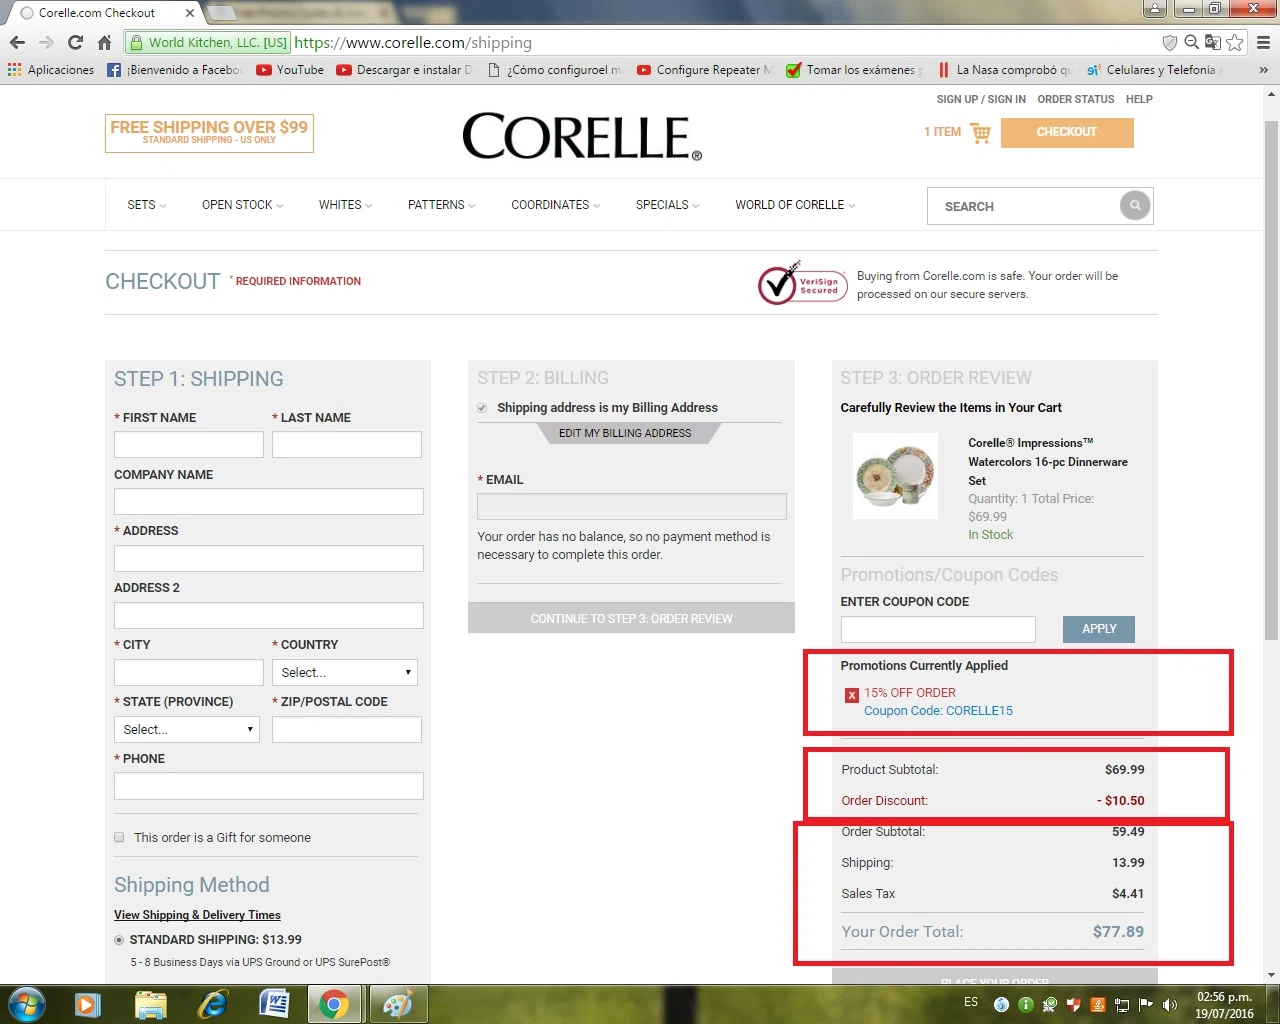This screenshot has width=1280, height=1024.
Task: Click APPLY coupon button
Action: pos(1099,629)
